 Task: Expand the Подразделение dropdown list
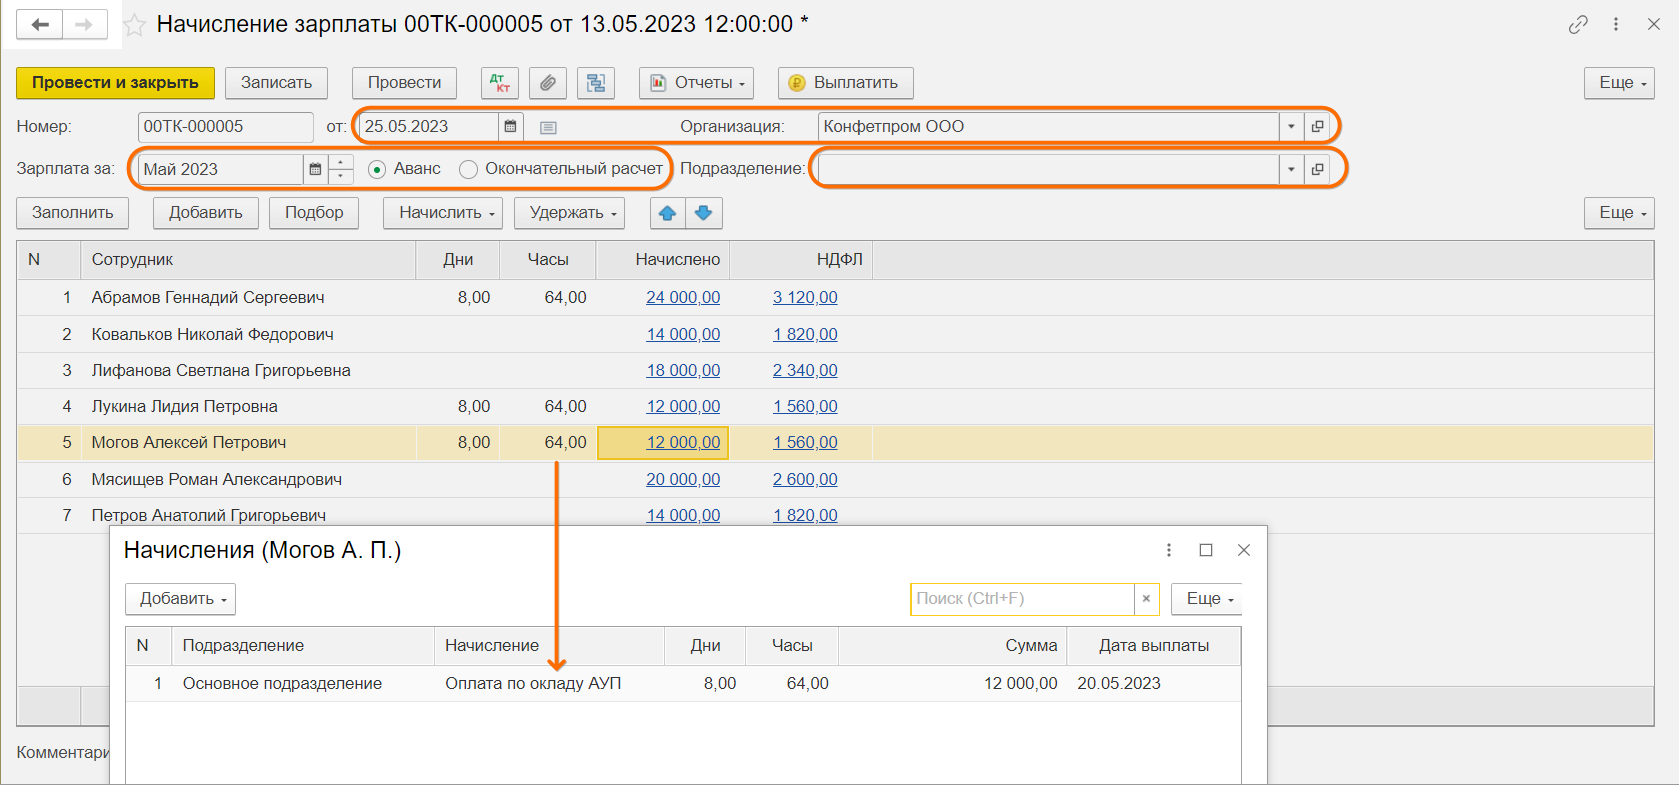[x=1291, y=170]
